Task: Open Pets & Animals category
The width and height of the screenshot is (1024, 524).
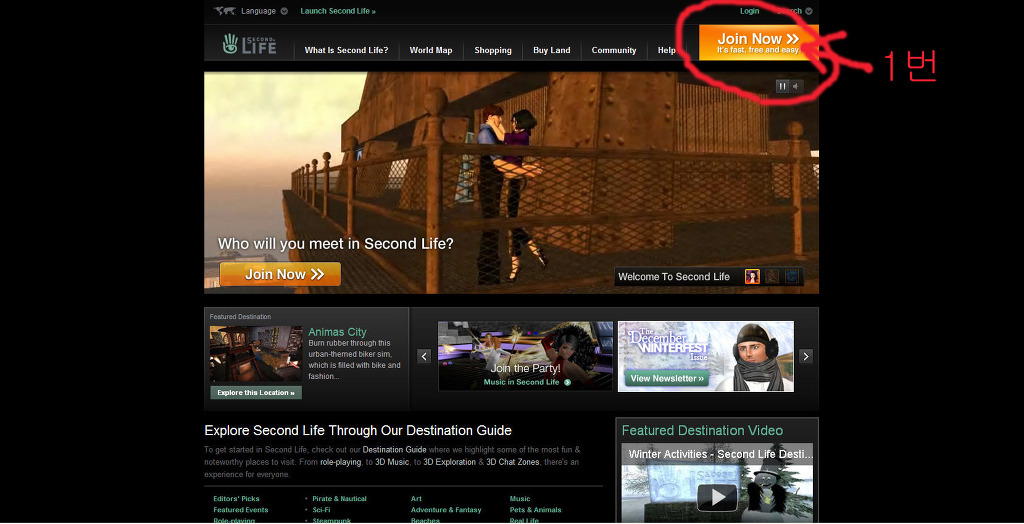Action: (x=536, y=510)
